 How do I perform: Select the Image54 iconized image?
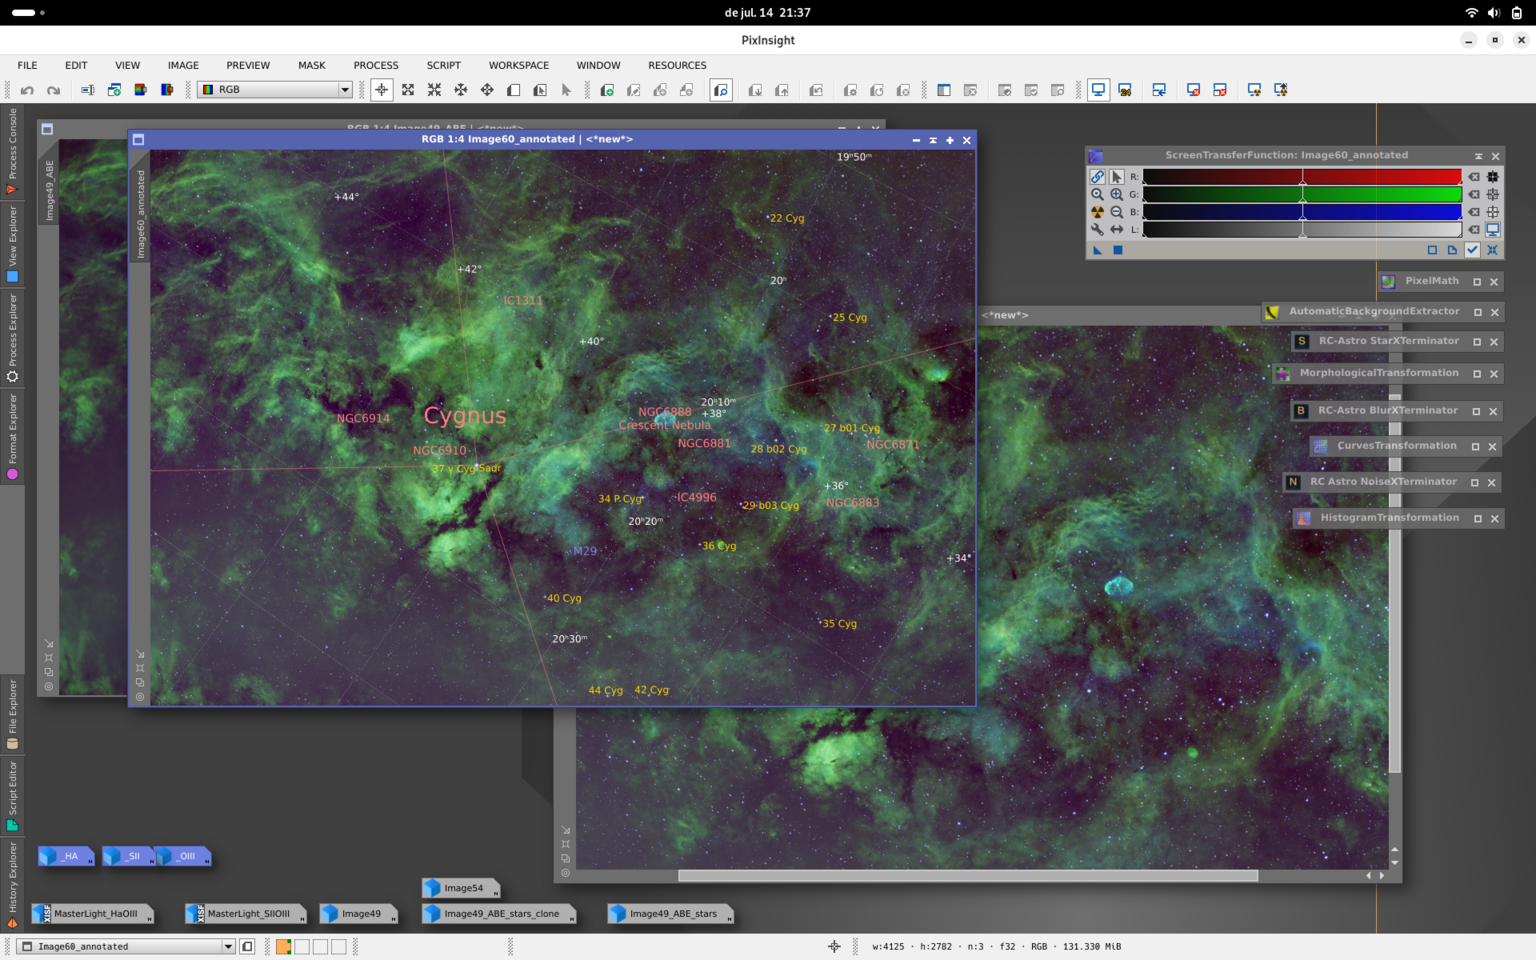461,888
